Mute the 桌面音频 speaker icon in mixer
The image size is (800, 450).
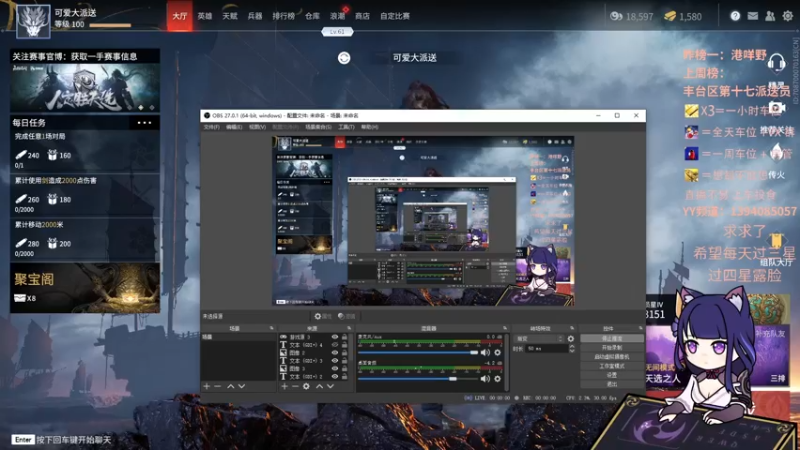(485, 379)
